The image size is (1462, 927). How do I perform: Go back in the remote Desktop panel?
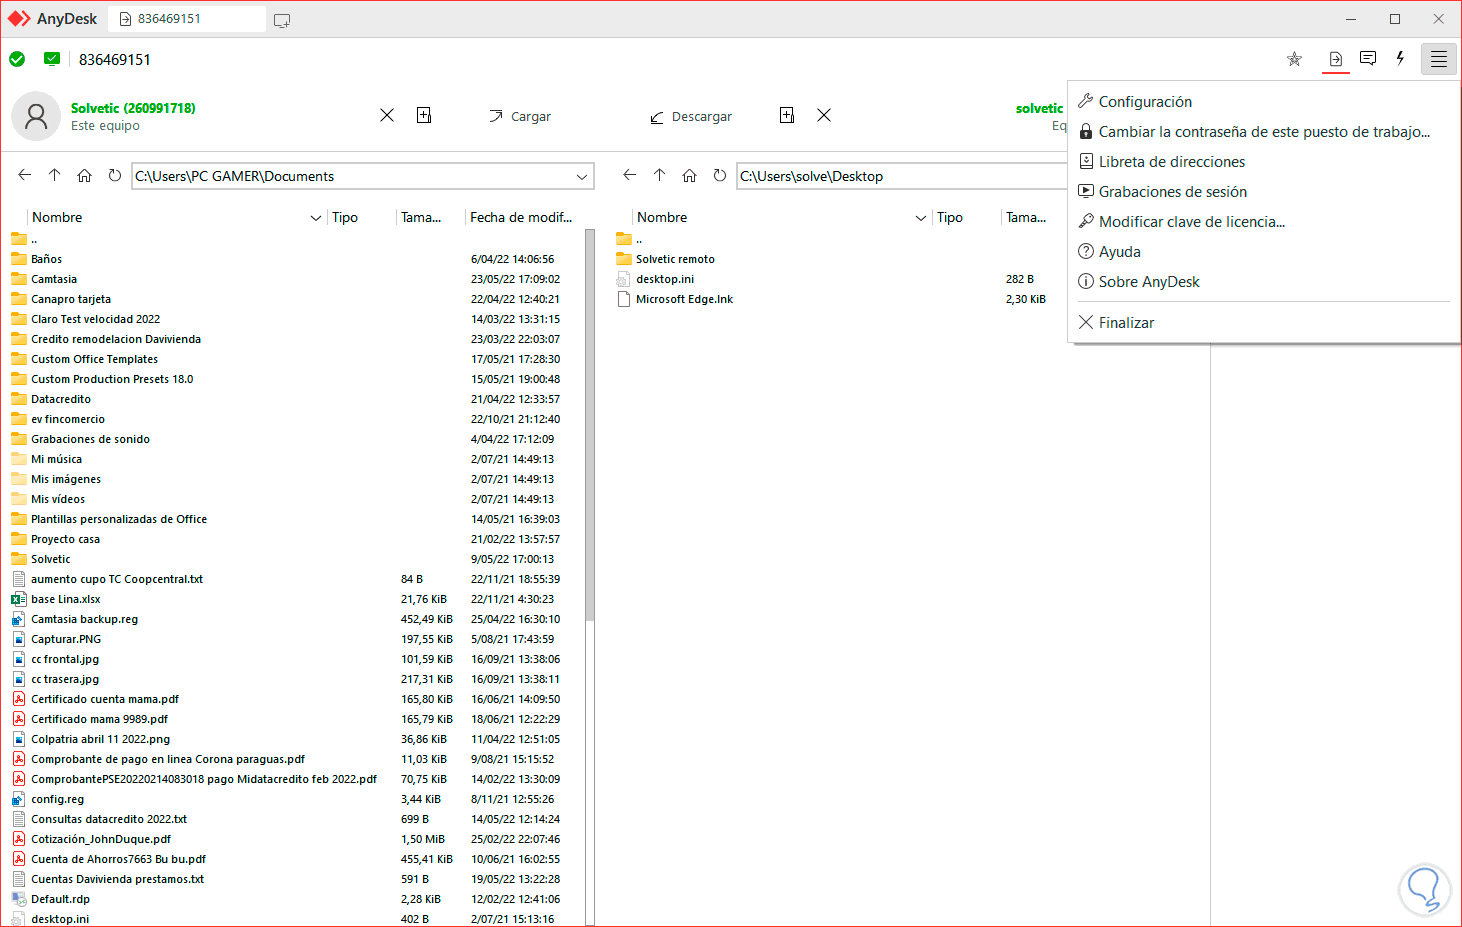(x=630, y=175)
